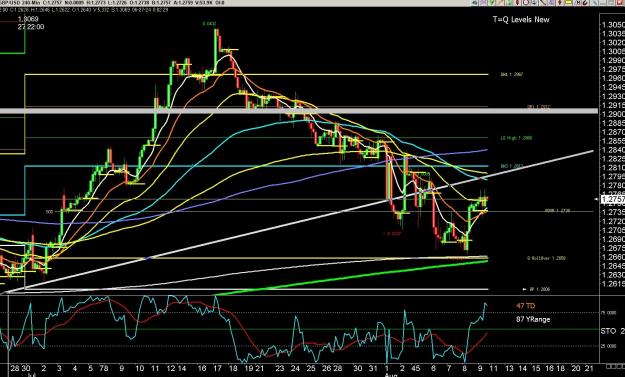Click date label 17 on time axis

click(217, 369)
